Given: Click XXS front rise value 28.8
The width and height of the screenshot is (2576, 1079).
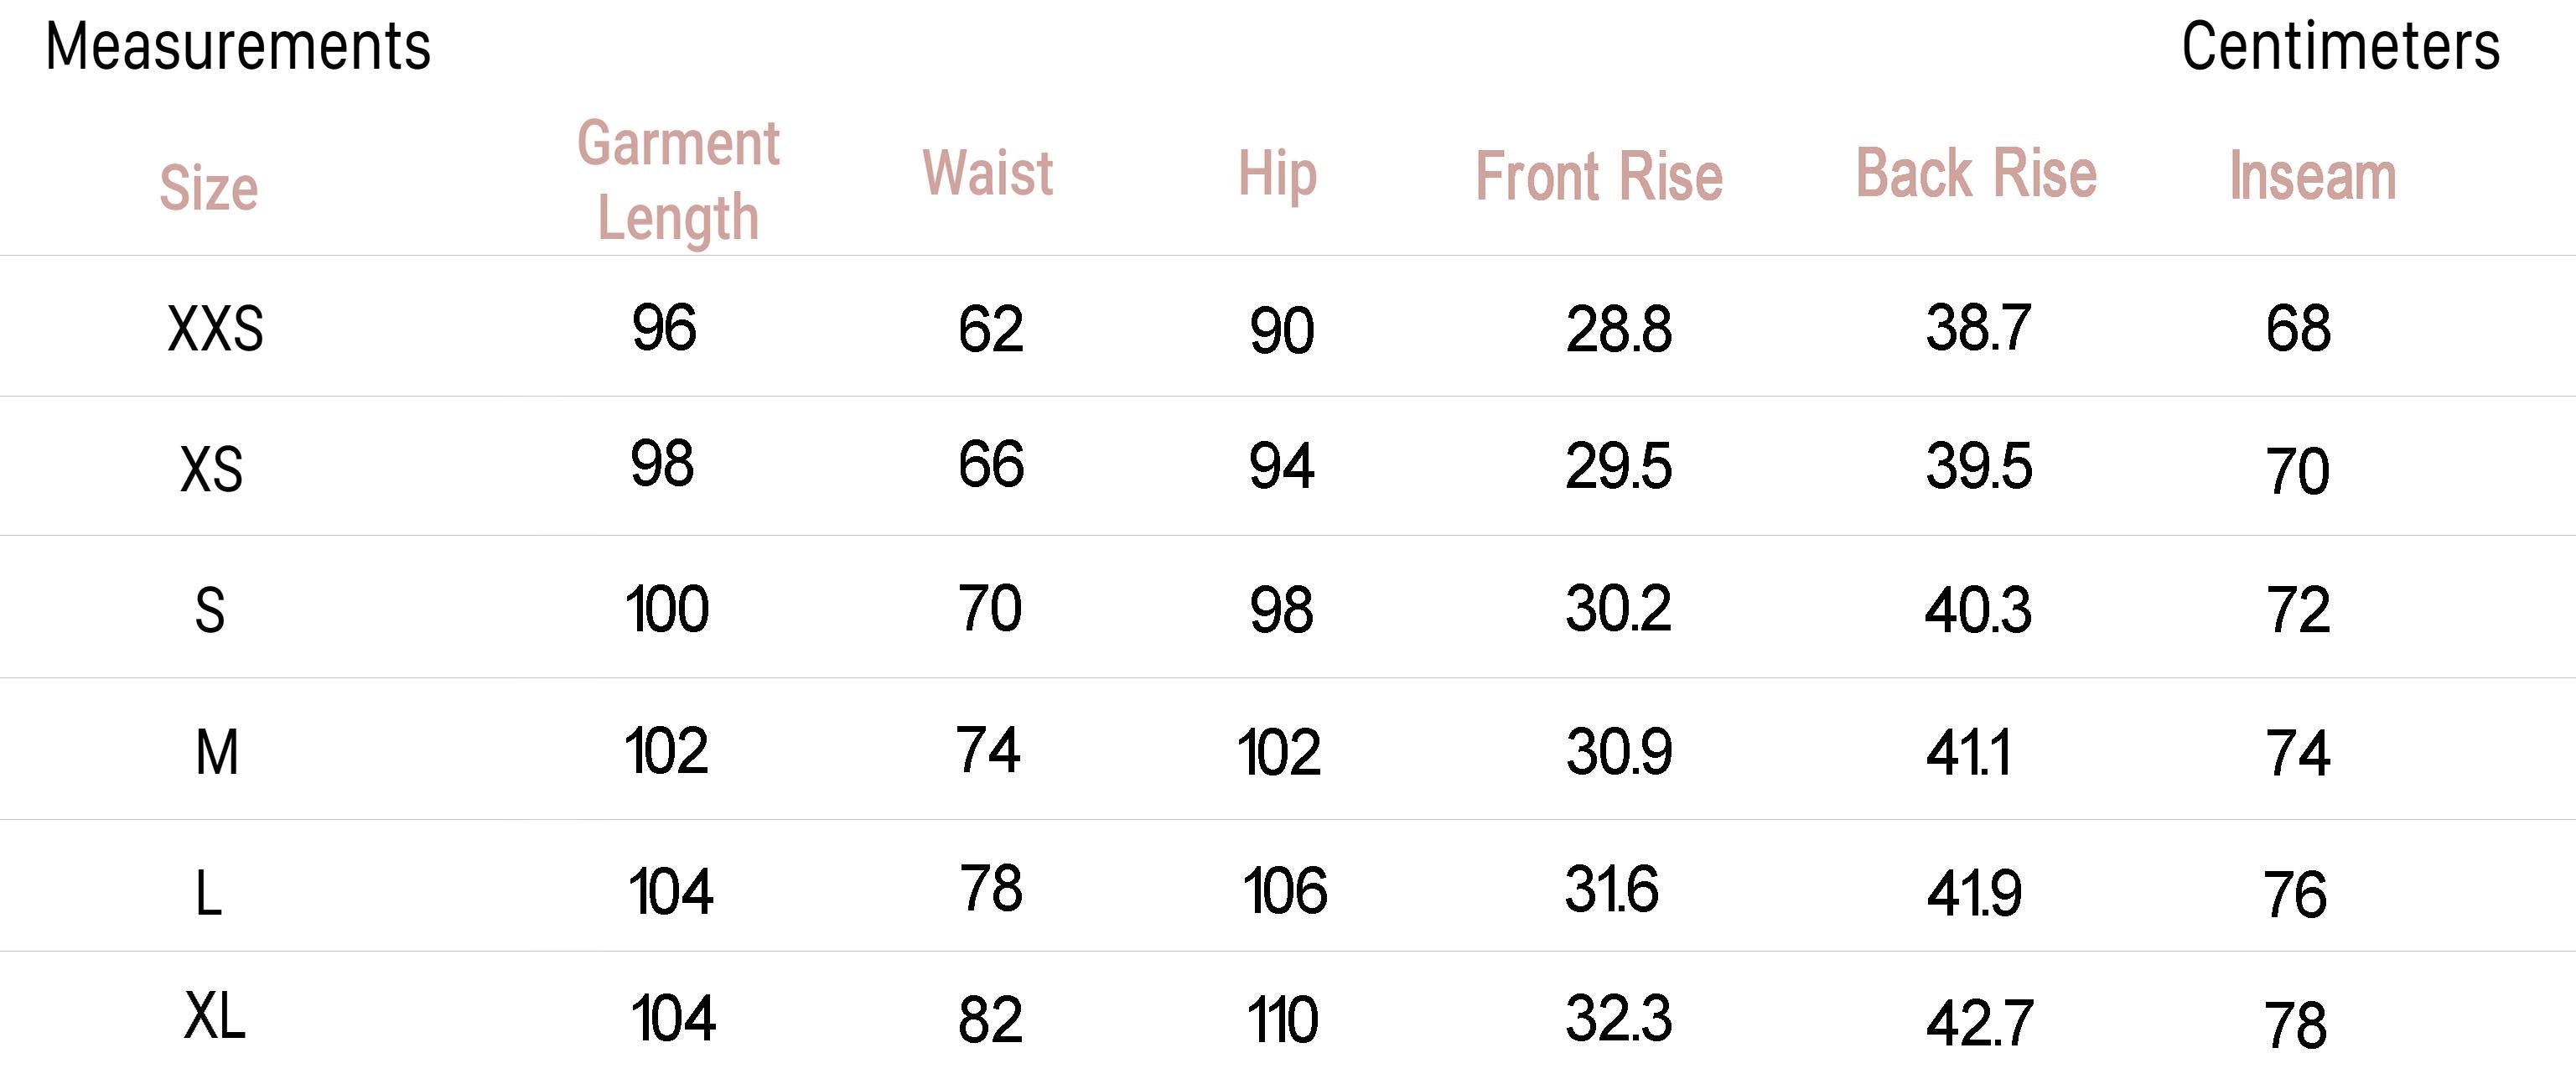Looking at the screenshot, I should point(1618,329).
